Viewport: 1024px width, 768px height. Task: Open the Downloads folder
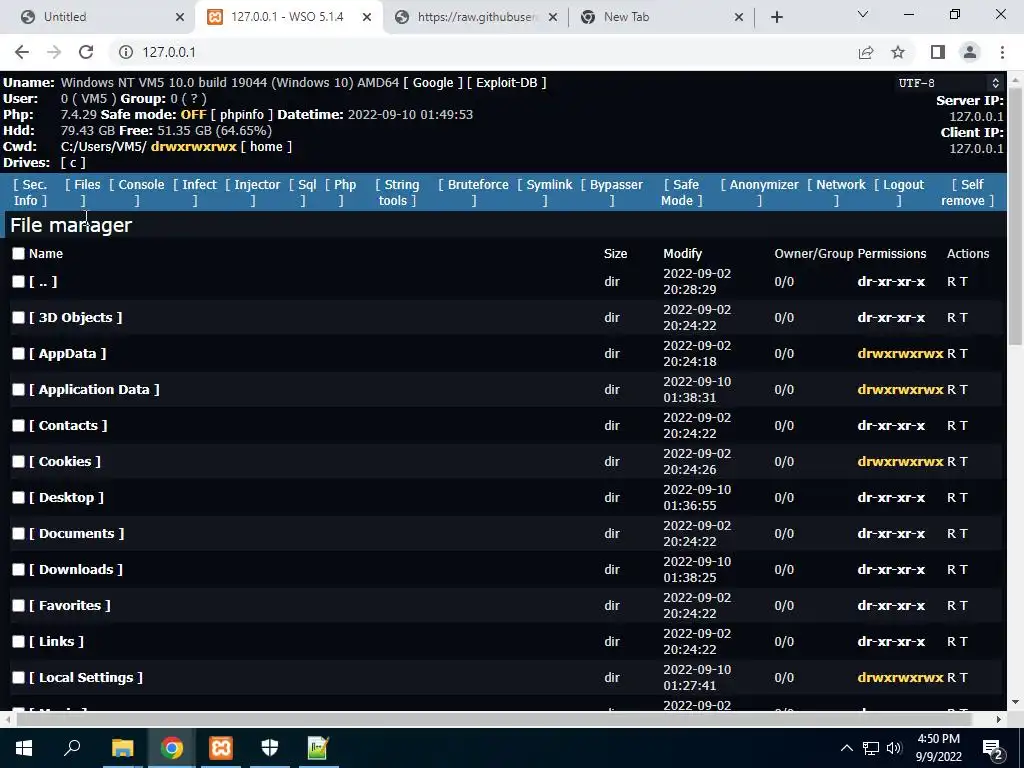(x=76, y=569)
